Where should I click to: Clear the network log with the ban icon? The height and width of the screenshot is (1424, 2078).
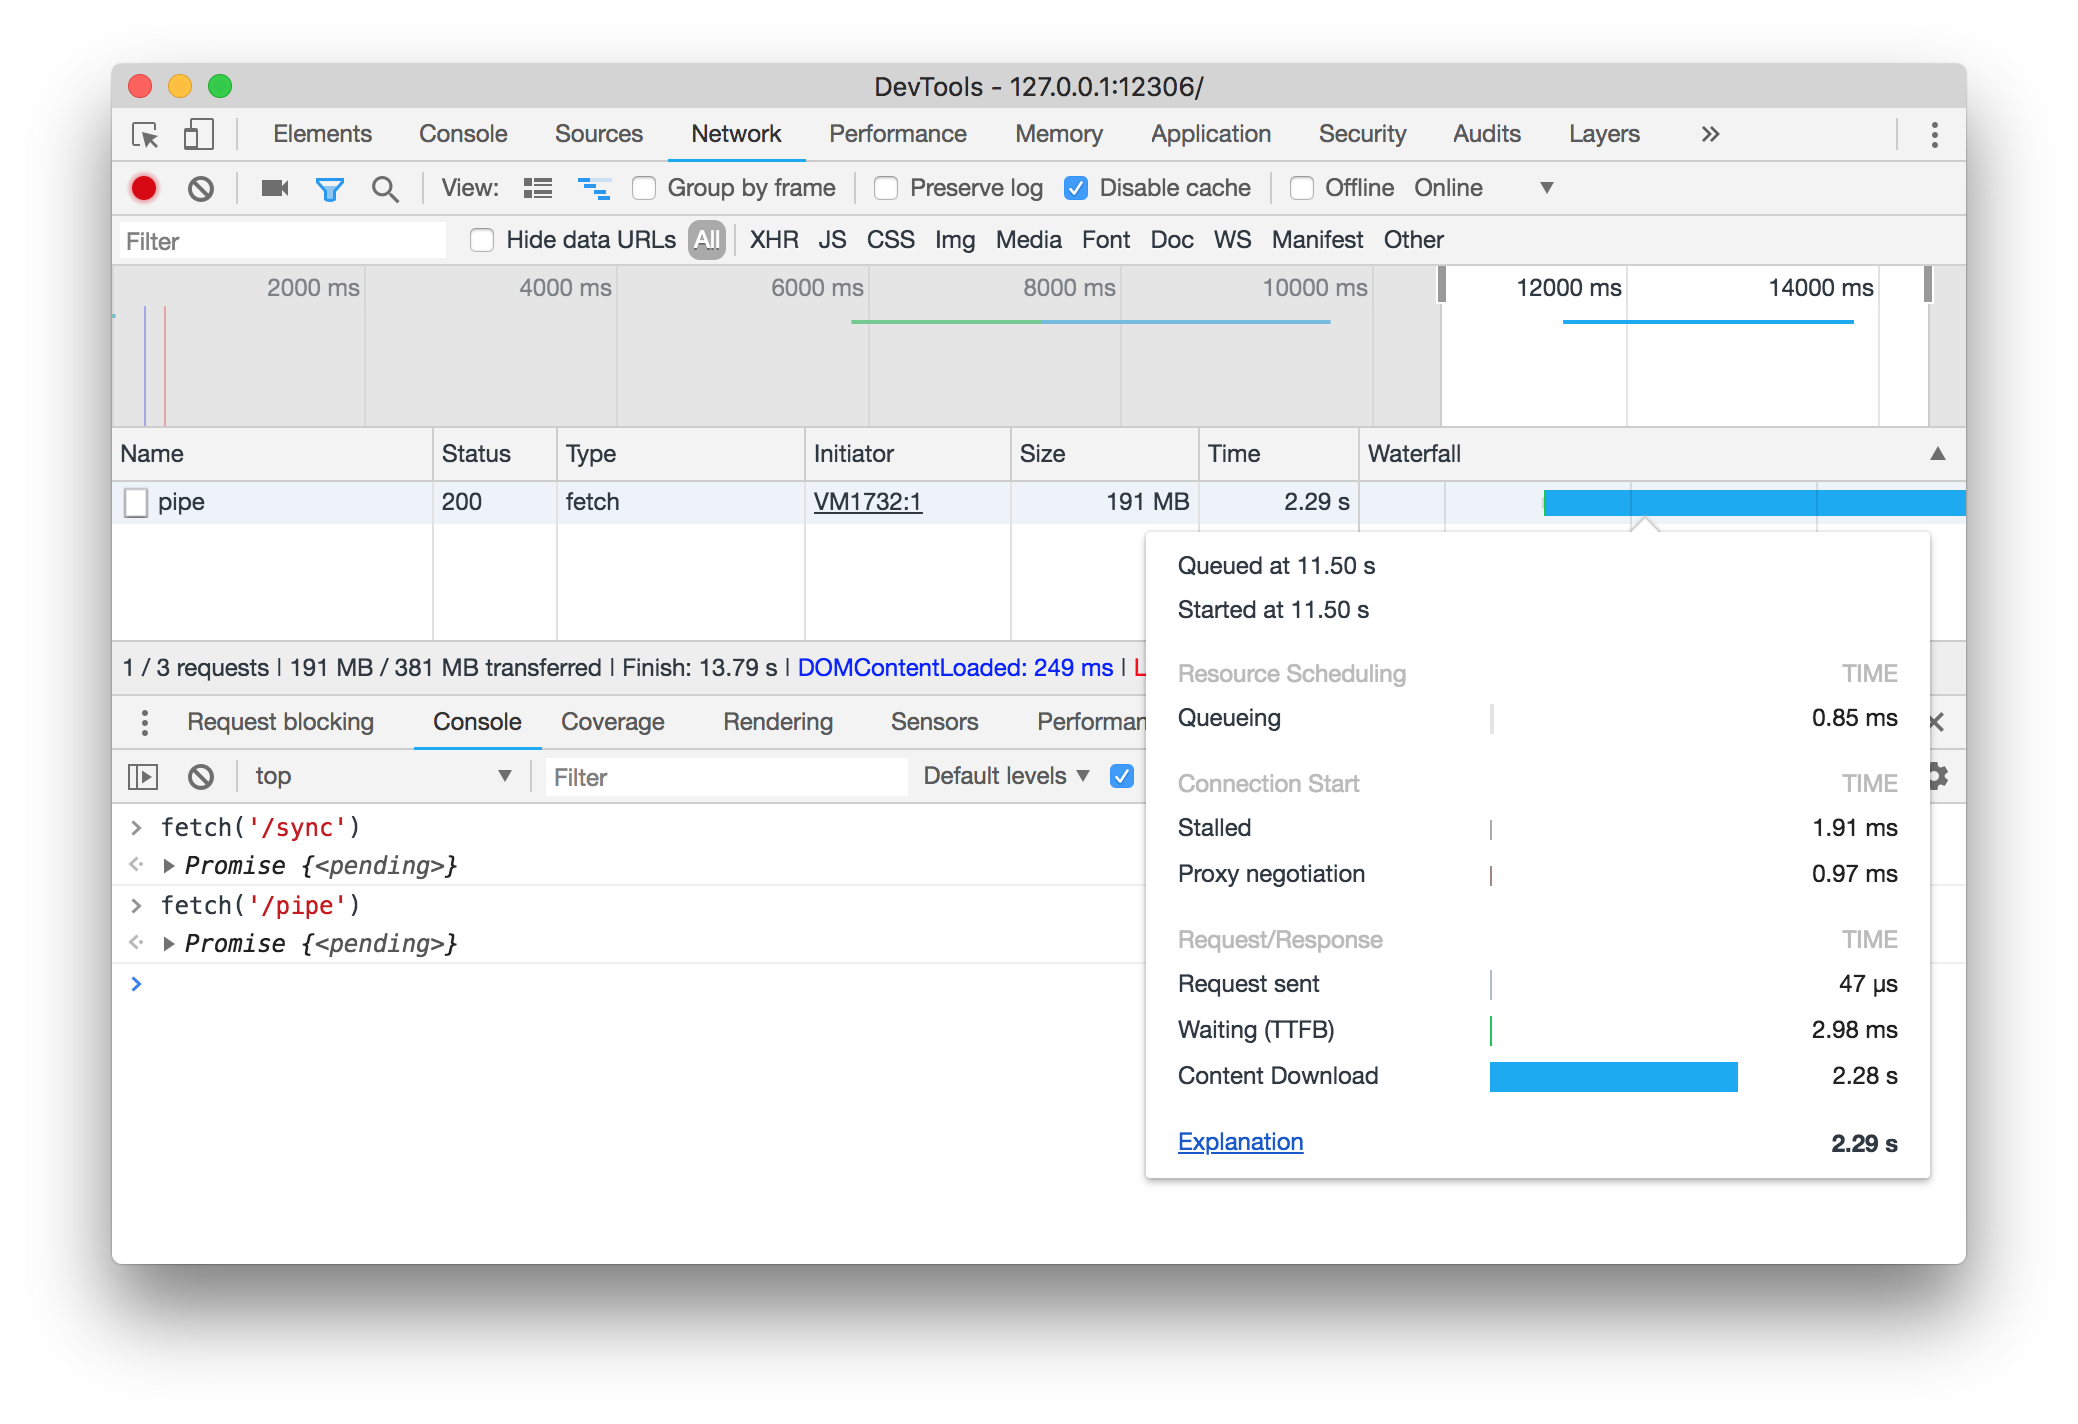pyautogui.click(x=201, y=188)
